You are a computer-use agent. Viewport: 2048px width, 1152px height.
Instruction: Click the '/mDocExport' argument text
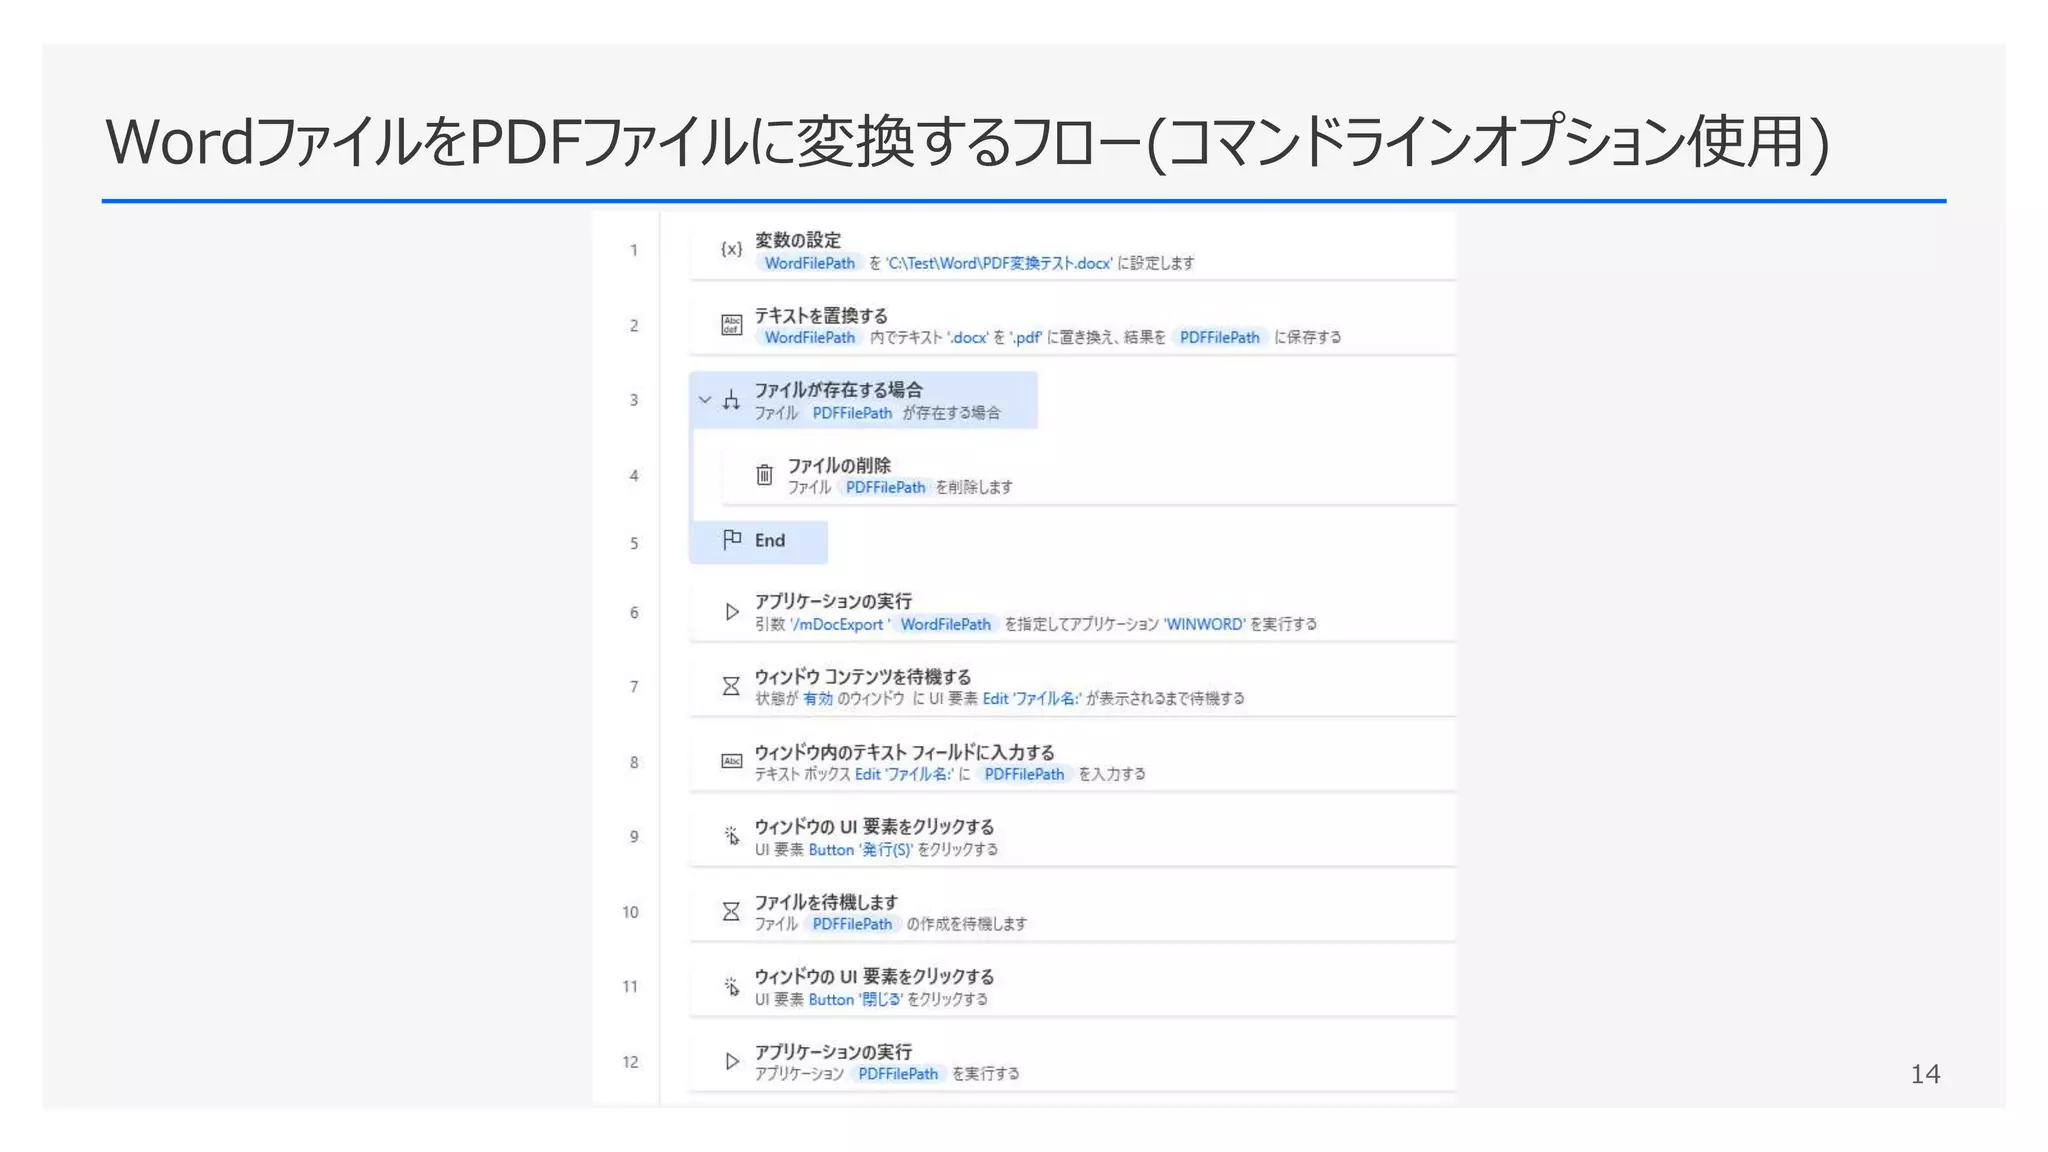point(838,624)
